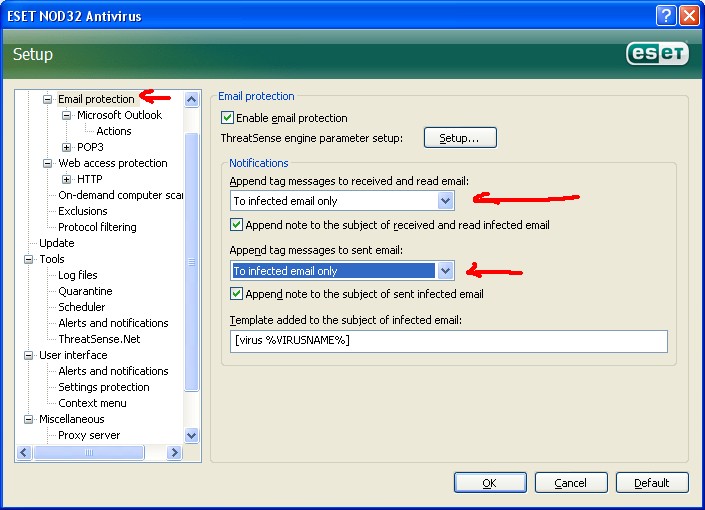
Task: Collapse the Tools tree node
Action: coord(28,259)
